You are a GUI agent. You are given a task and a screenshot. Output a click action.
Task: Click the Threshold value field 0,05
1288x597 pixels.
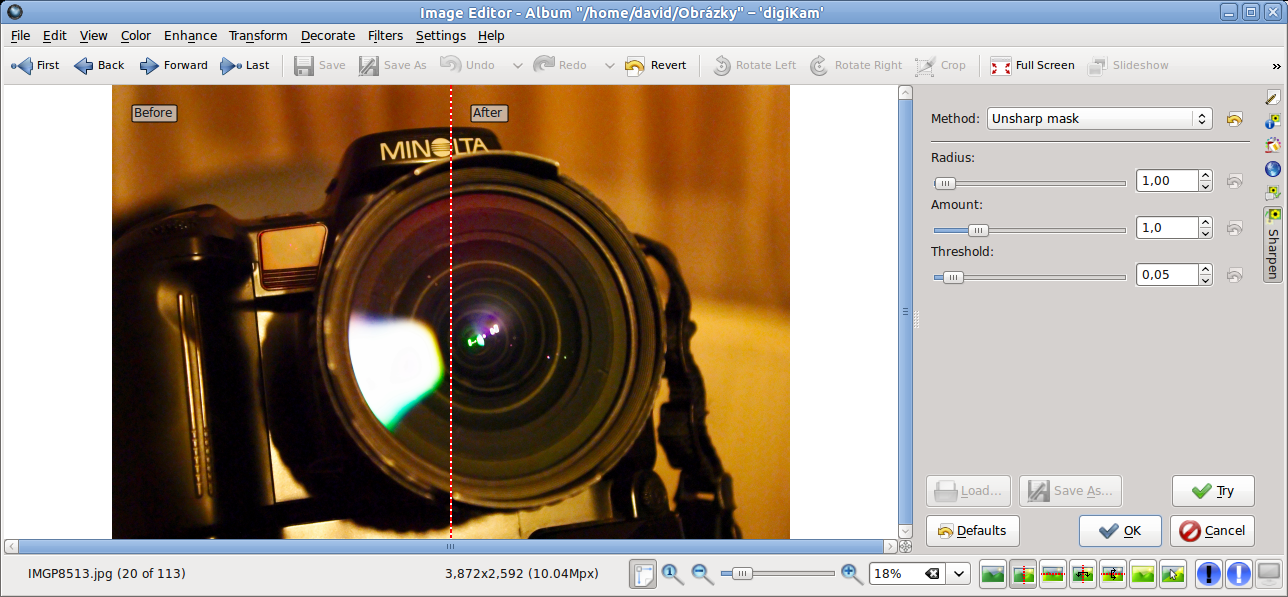1167,275
